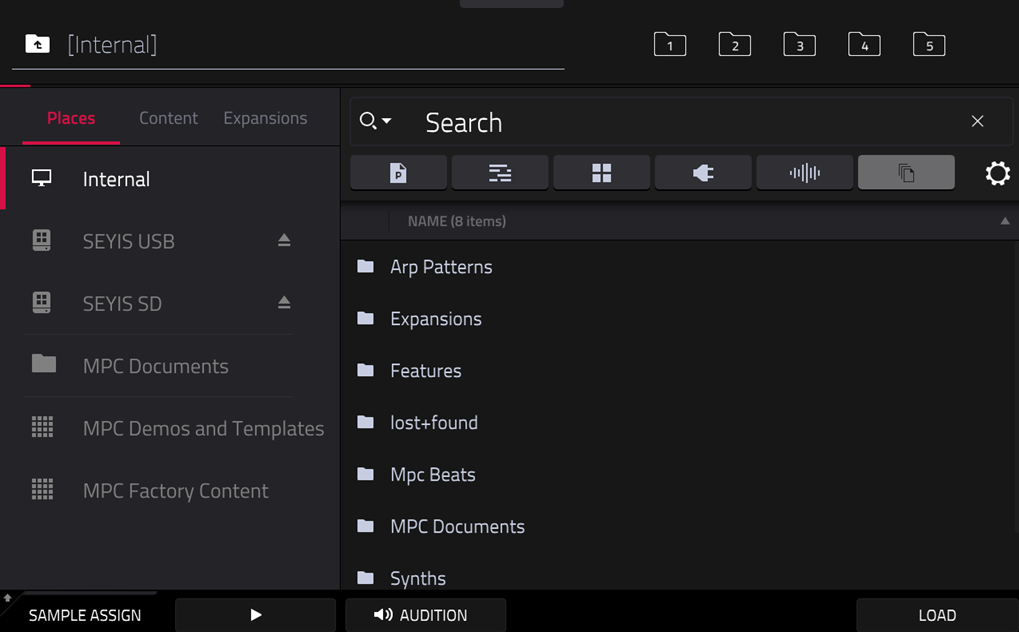
Task: Sort list by NAME column header
Action: pos(457,221)
